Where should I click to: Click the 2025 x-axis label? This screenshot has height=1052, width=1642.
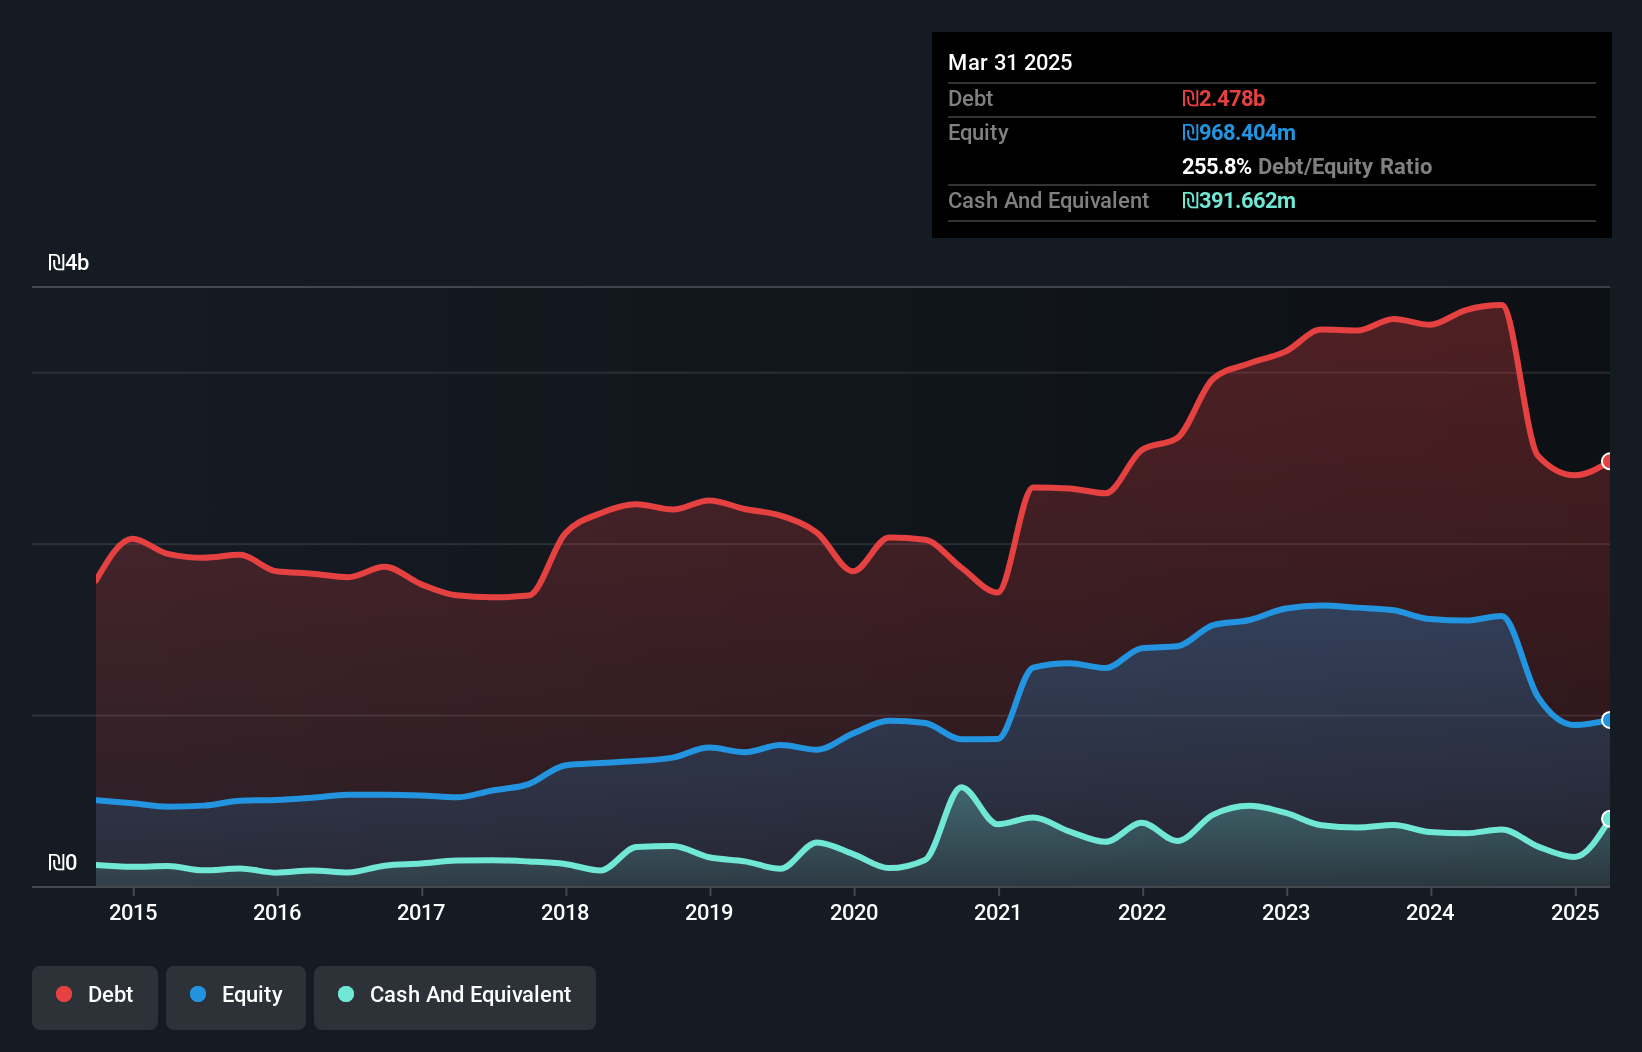(1575, 912)
